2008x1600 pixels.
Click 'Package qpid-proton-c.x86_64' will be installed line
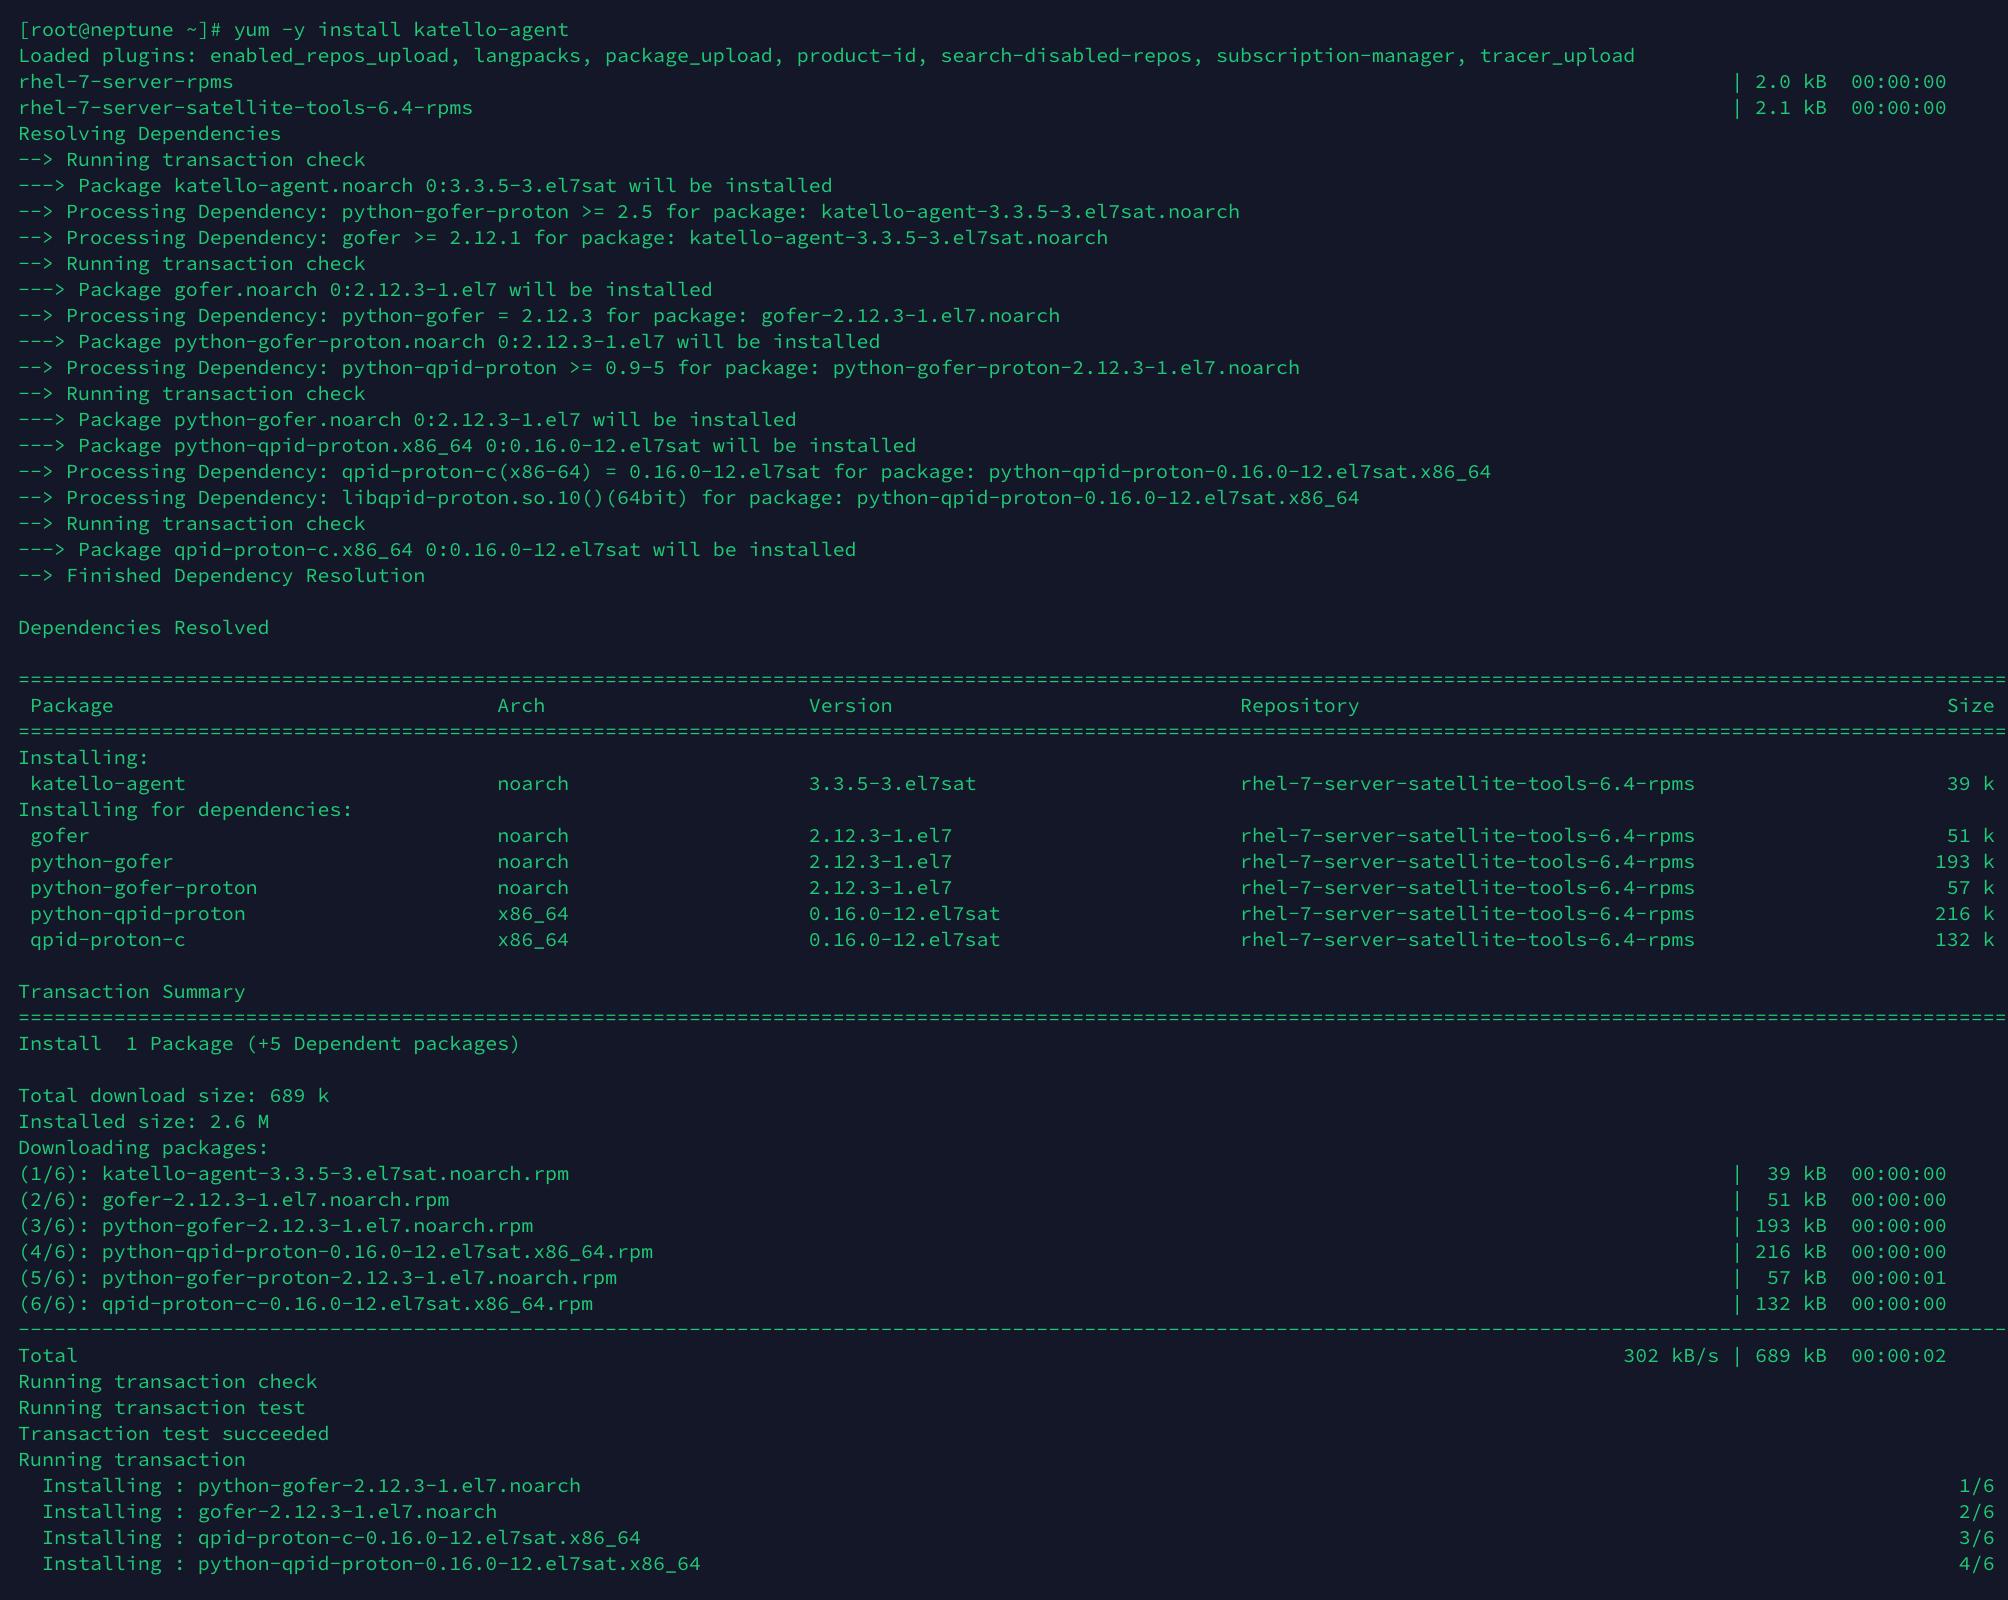click(437, 550)
